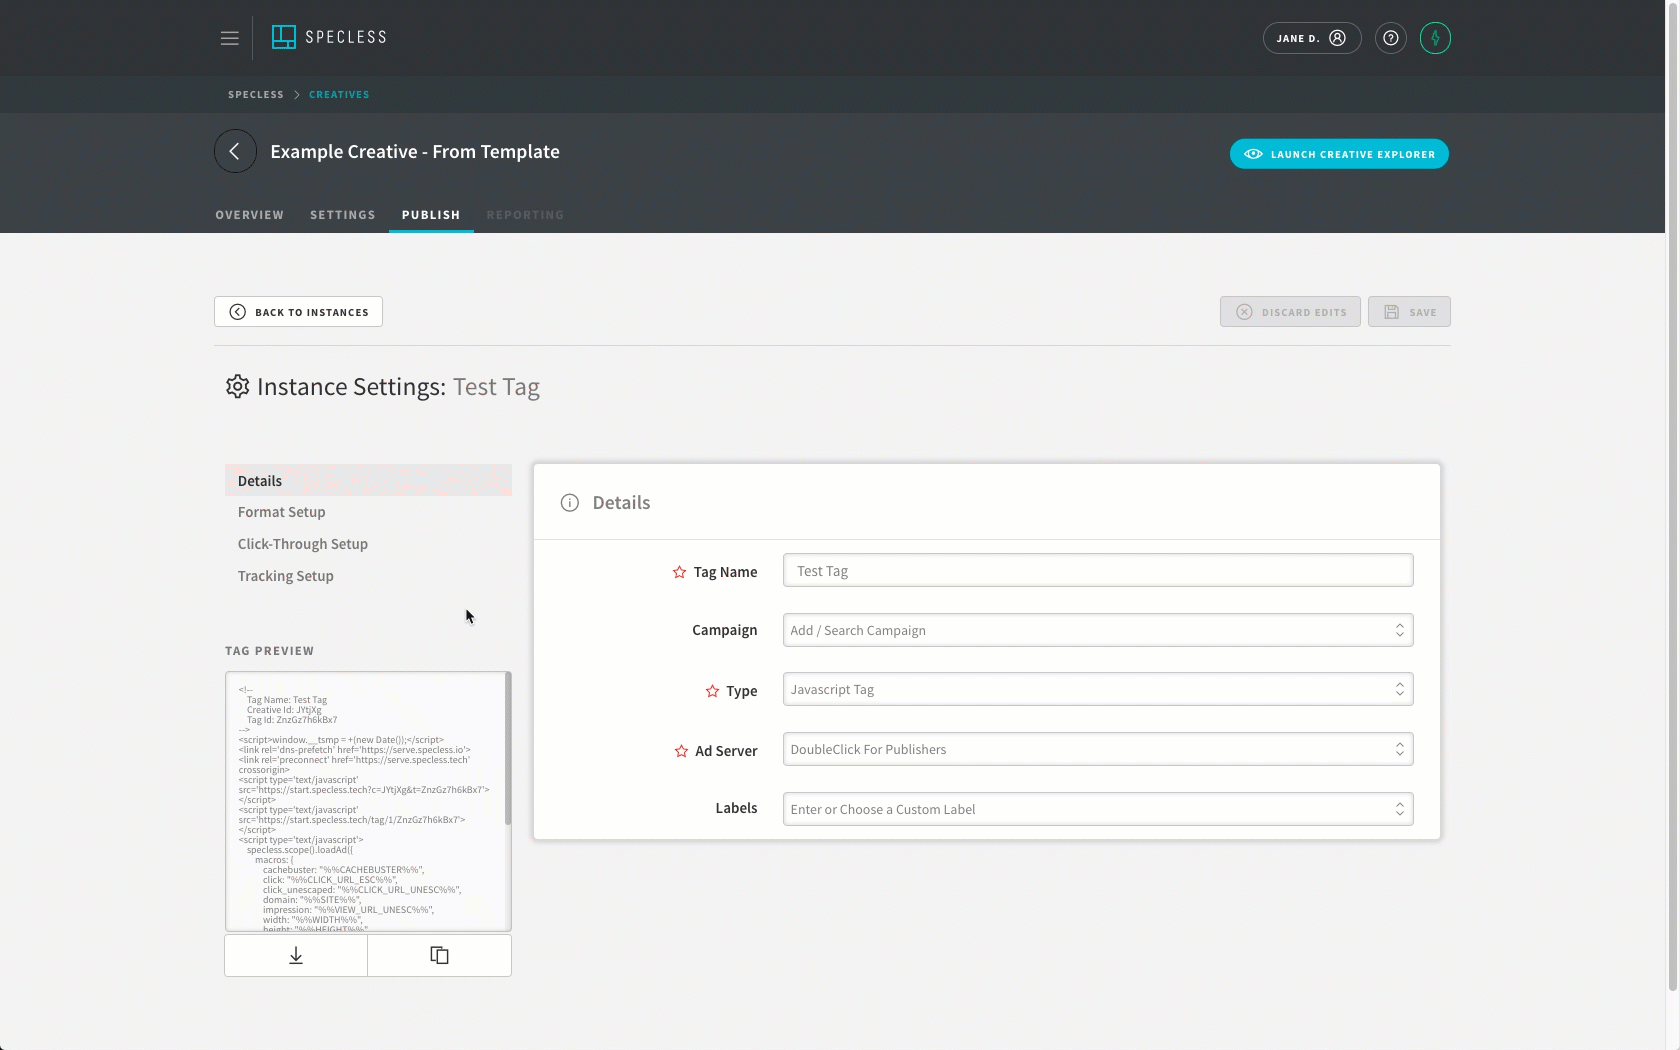Open the Labels custom label dropdown
Image resolution: width=1680 pixels, height=1050 pixels.
(x=1098, y=809)
